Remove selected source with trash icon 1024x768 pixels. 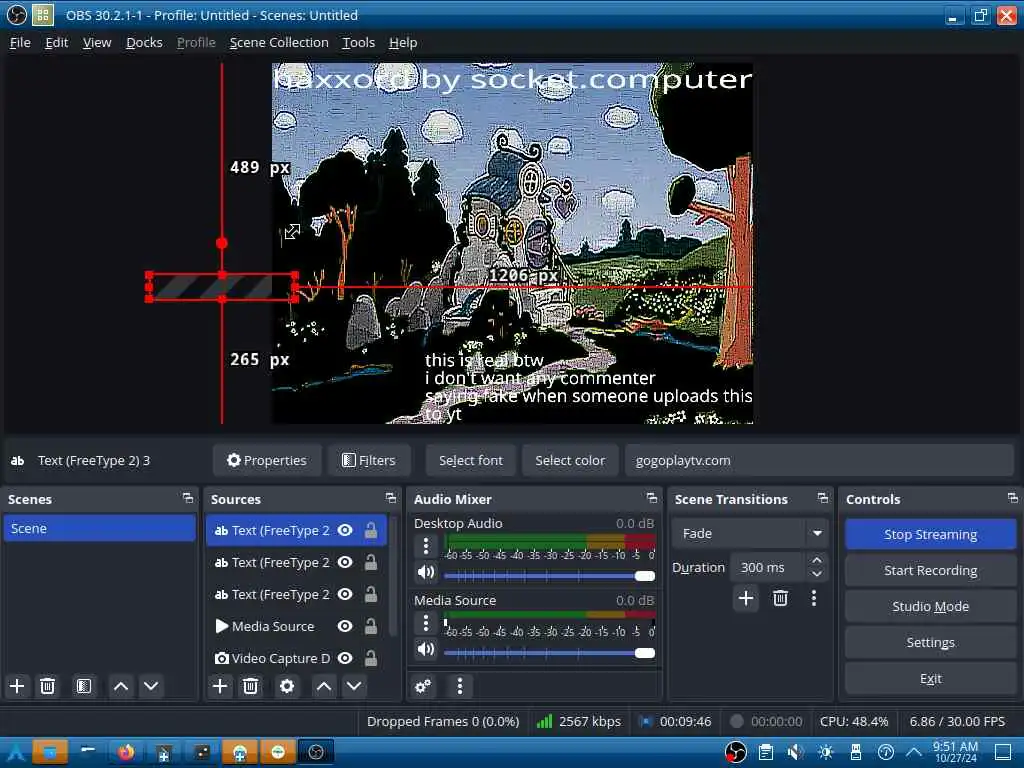251,686
